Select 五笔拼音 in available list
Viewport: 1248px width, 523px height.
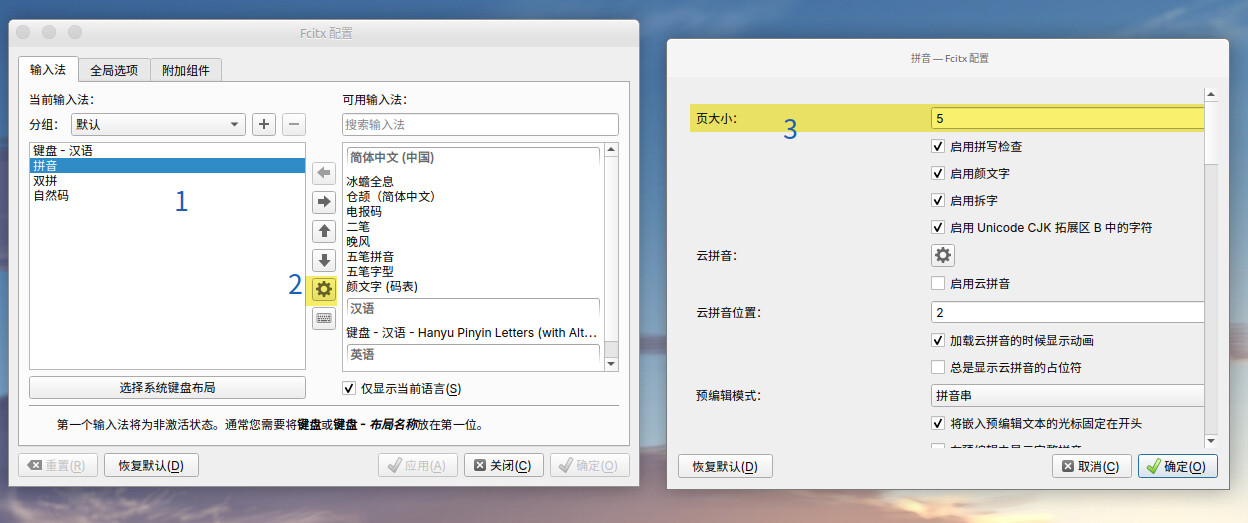(473, 257)
